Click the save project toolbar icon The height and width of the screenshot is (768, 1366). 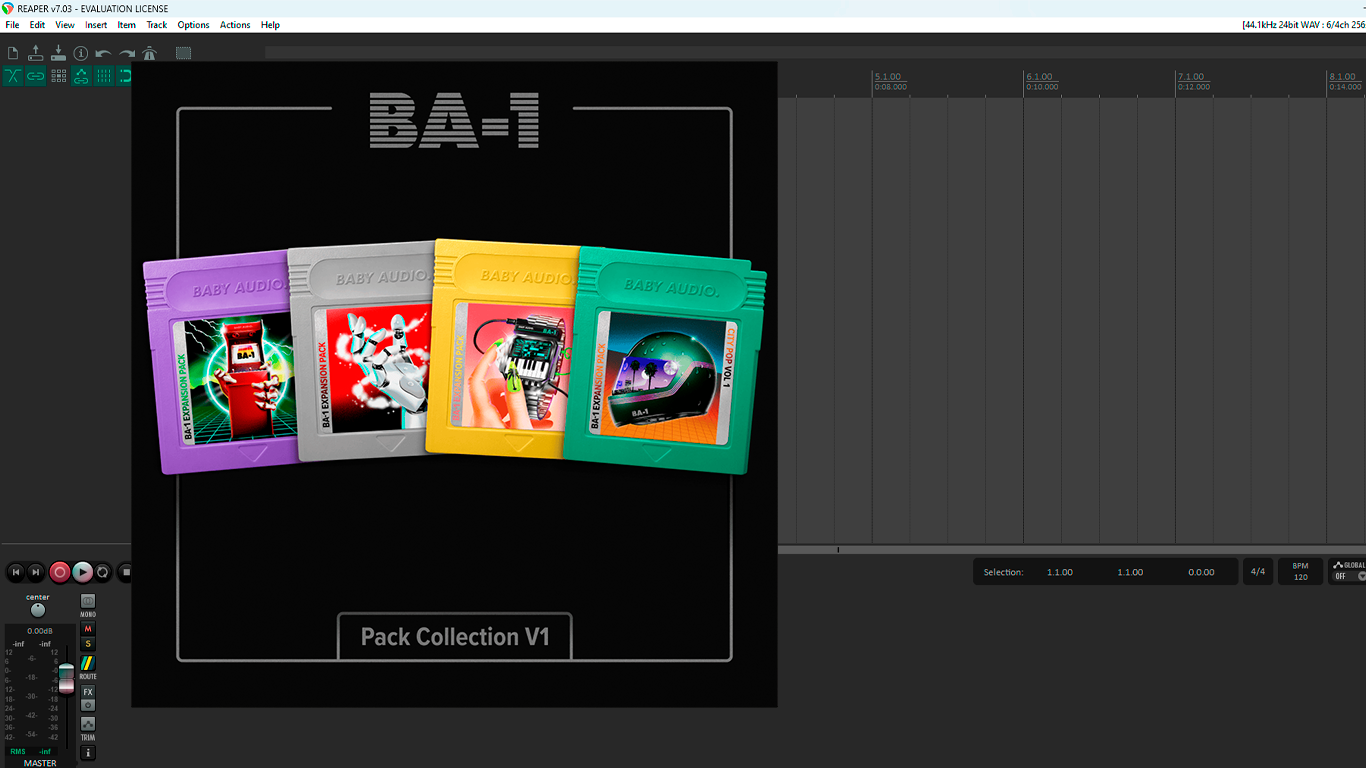pos(58,53)
